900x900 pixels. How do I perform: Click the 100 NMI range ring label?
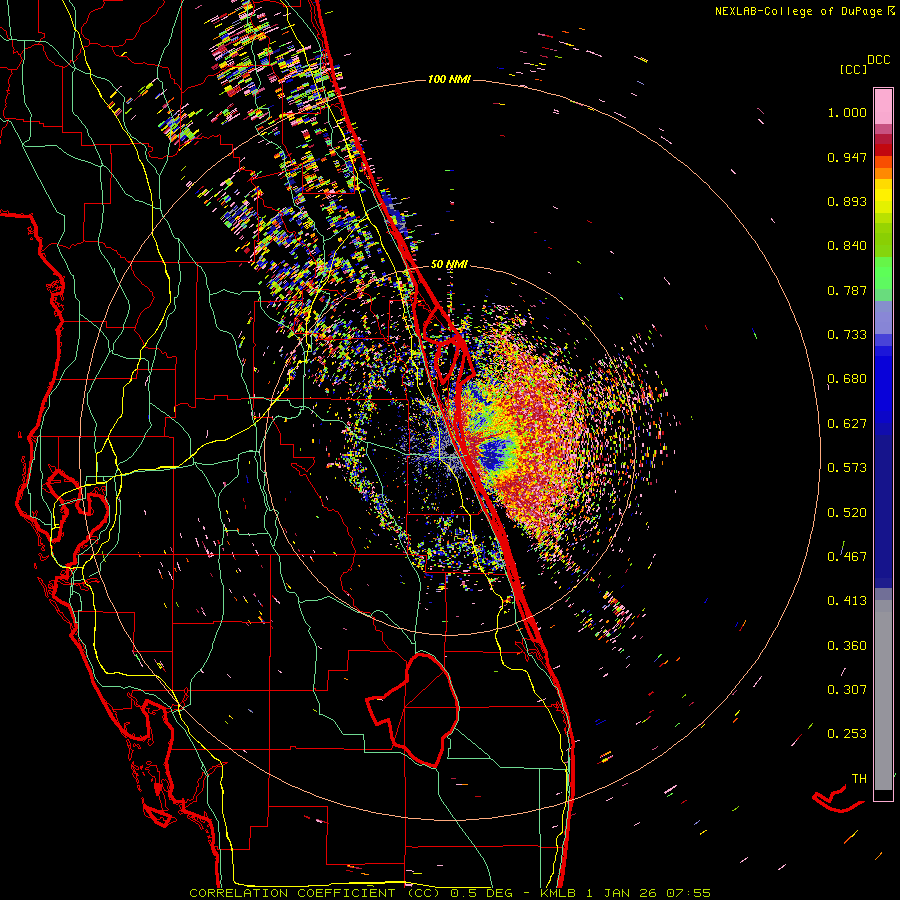pyautogui.click(x=449, y=79)
